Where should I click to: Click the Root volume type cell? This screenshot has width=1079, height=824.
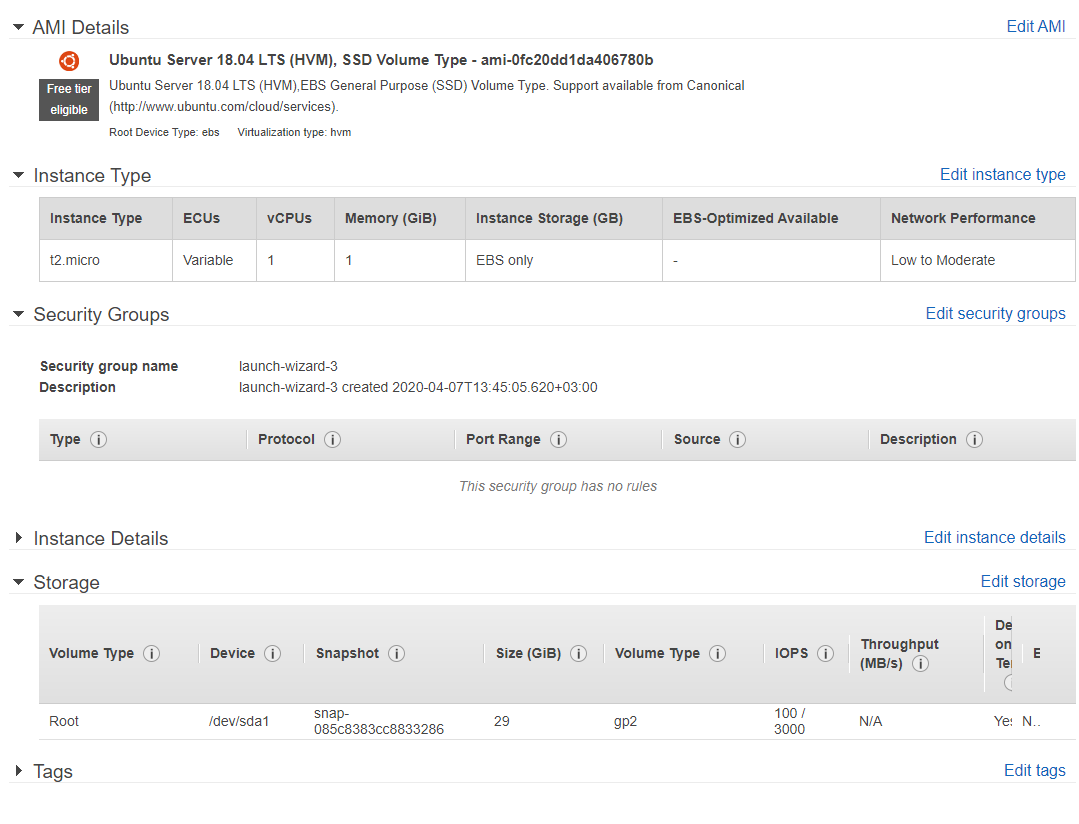(64, 721)
